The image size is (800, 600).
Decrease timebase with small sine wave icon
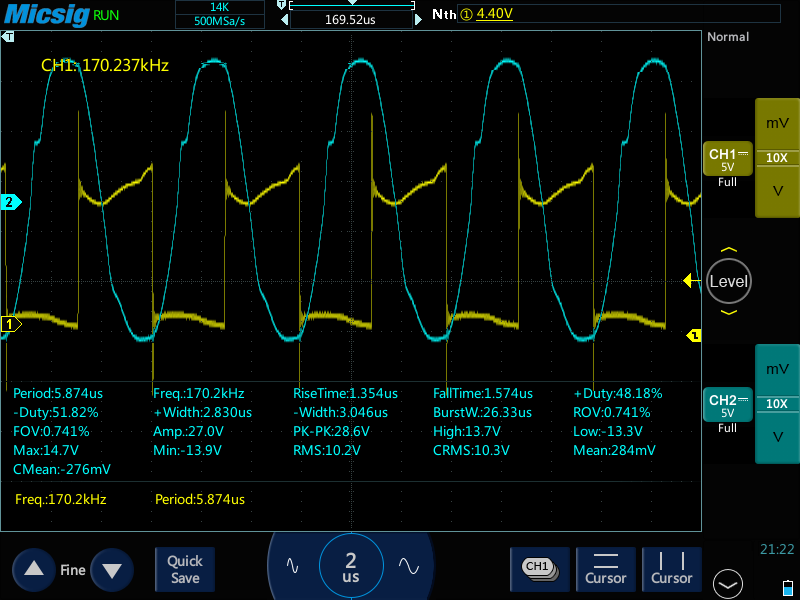[292, 566]
